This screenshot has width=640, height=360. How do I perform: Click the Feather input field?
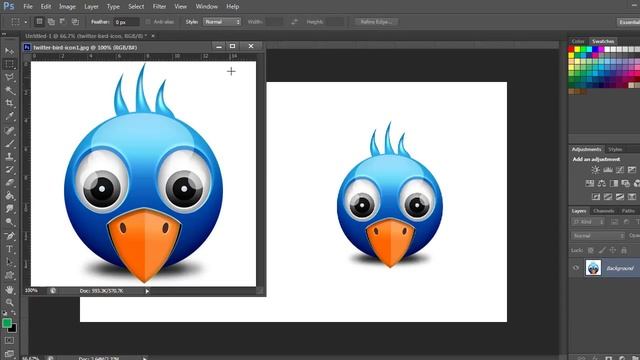click(126, 22)
